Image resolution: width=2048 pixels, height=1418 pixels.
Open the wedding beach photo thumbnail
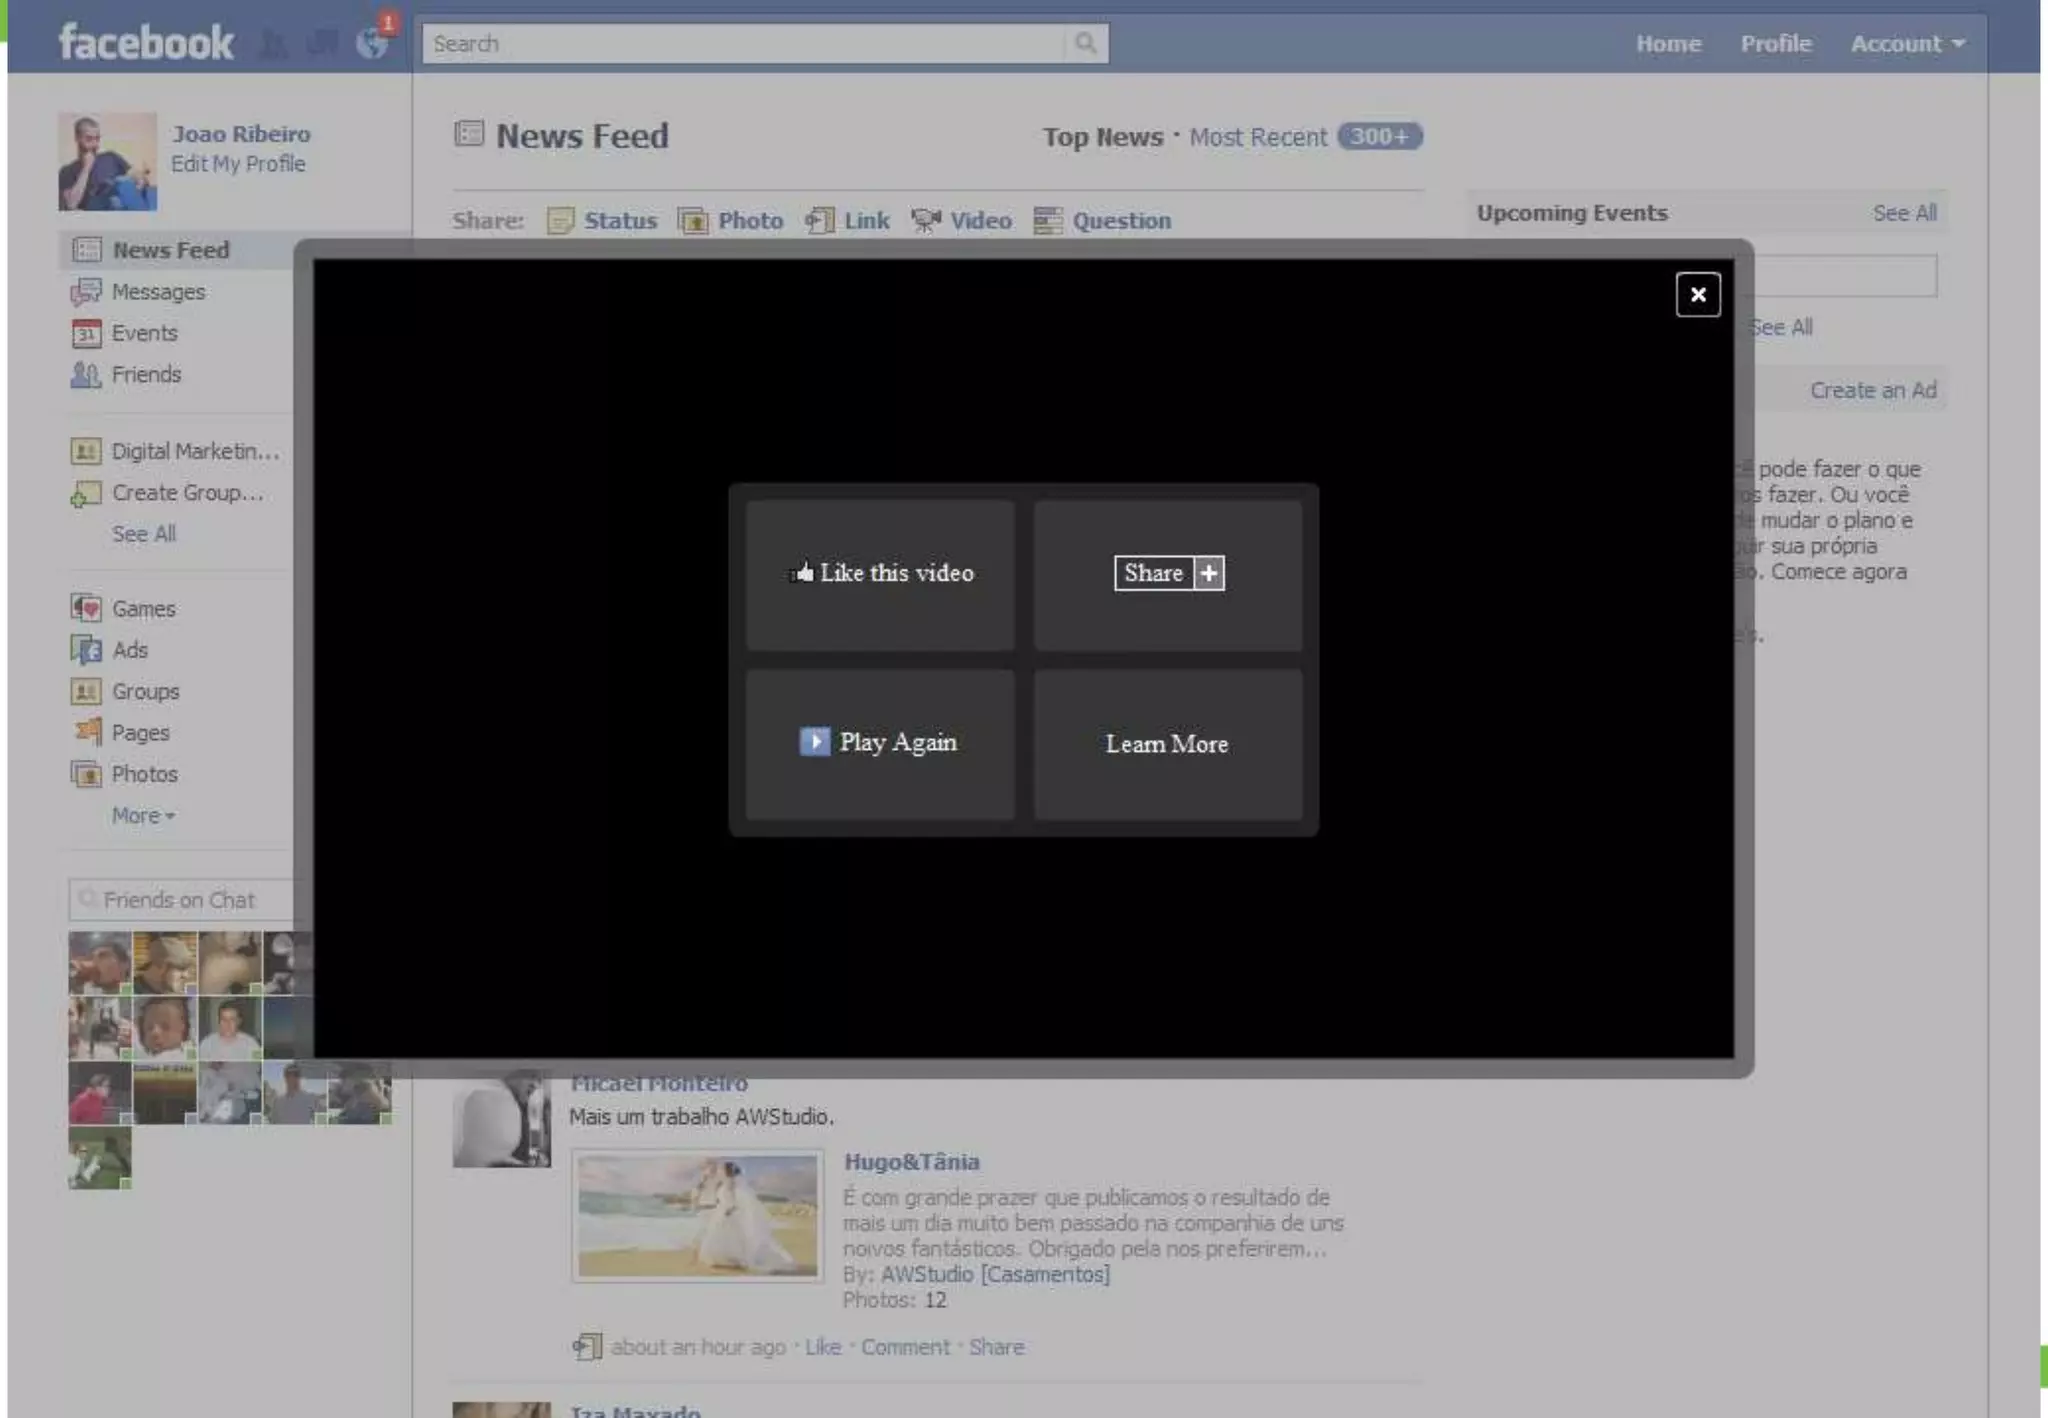tap(697, 1215)
